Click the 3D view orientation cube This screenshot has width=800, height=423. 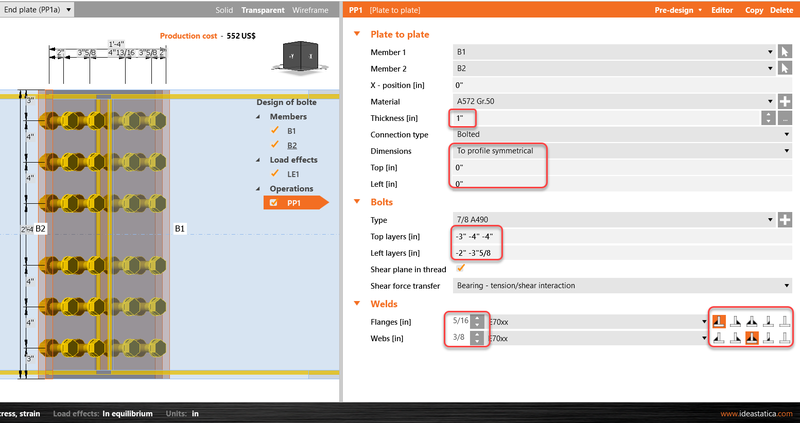click(297, 57)
